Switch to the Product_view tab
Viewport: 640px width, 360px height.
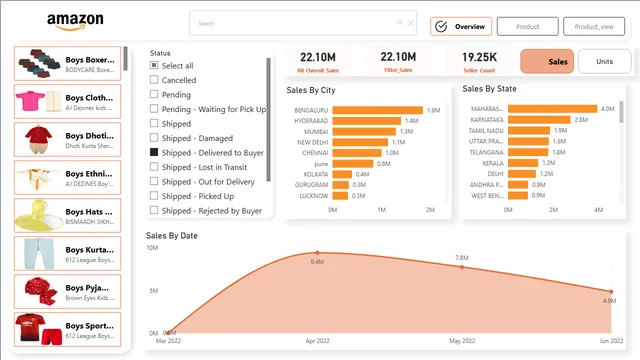tap(594, 27)
